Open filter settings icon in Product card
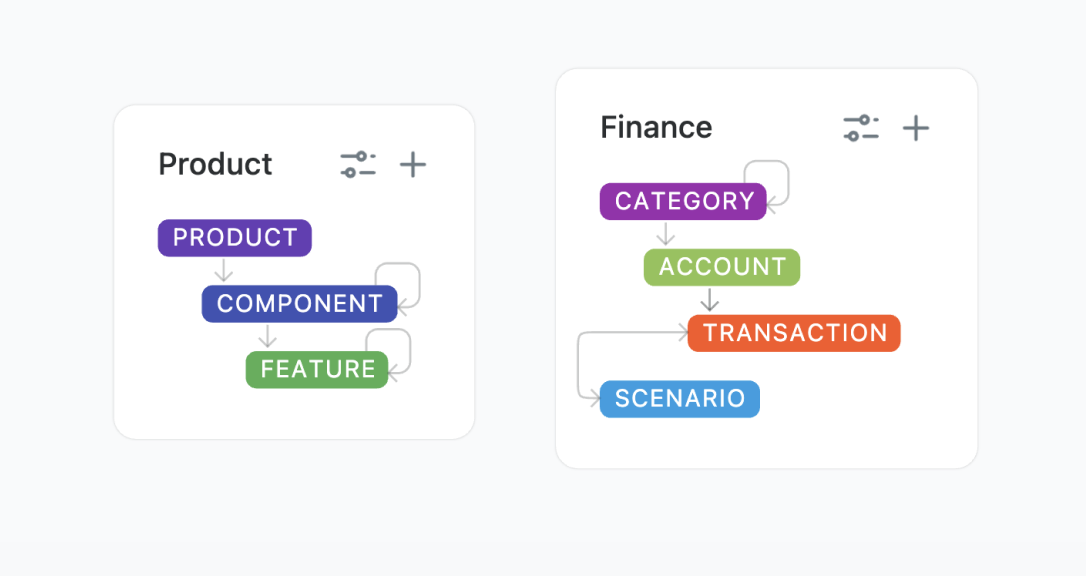 pos(358,165)
